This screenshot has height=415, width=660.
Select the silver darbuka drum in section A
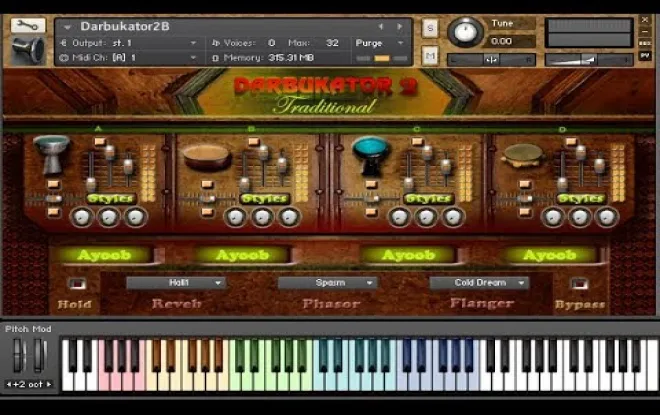[x=51, y=154]
